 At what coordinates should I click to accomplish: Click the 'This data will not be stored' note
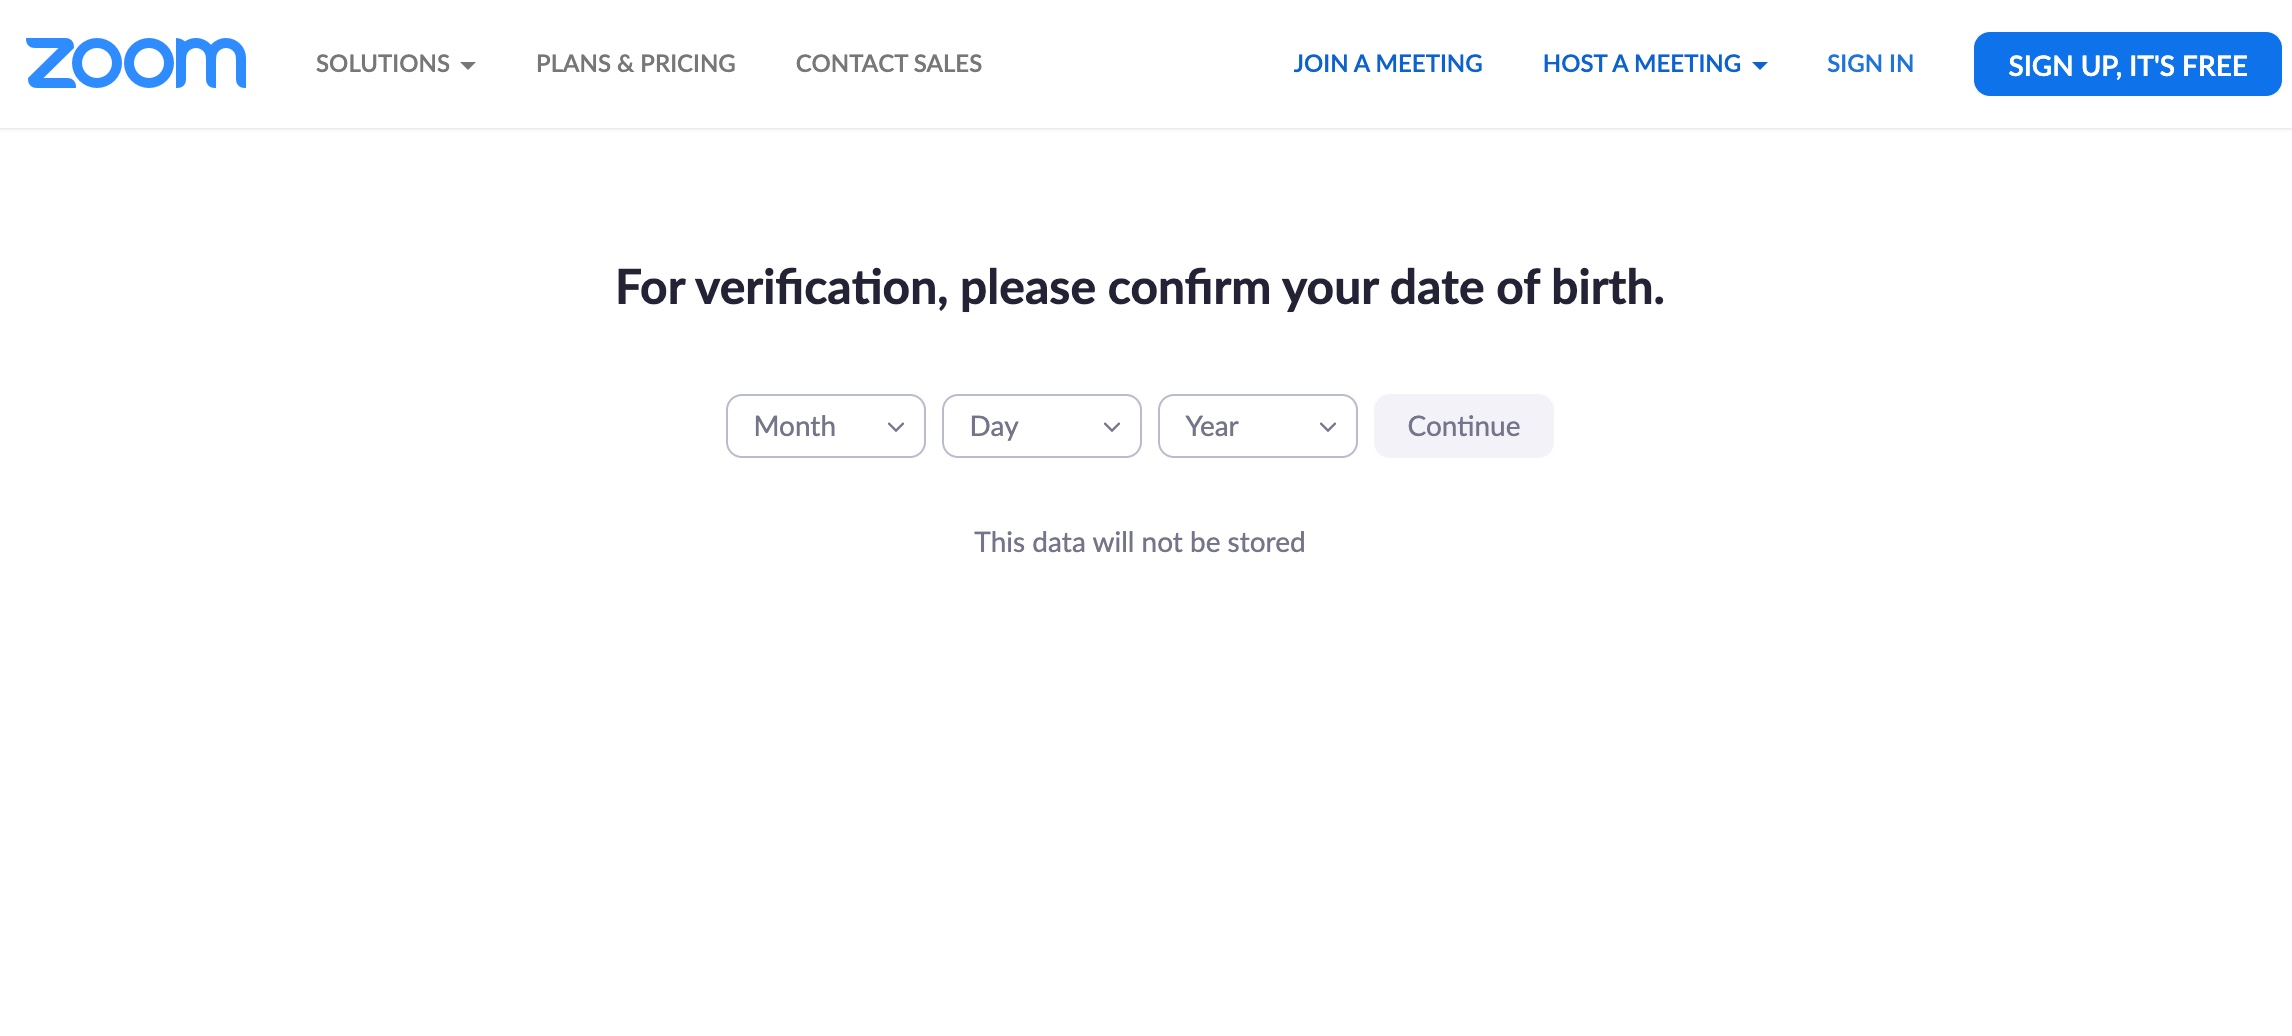point(1140,542)
